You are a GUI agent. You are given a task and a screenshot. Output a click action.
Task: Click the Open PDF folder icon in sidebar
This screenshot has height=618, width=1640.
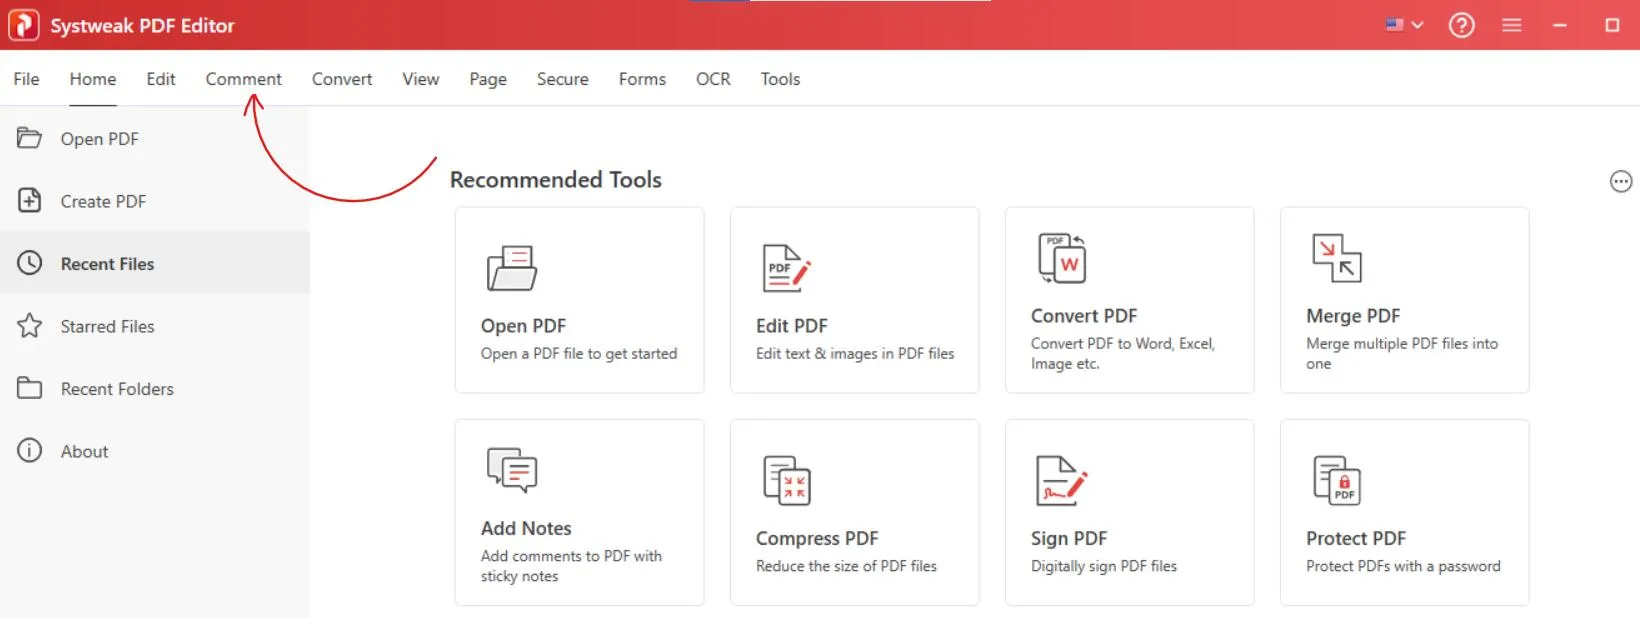[29, 138]
